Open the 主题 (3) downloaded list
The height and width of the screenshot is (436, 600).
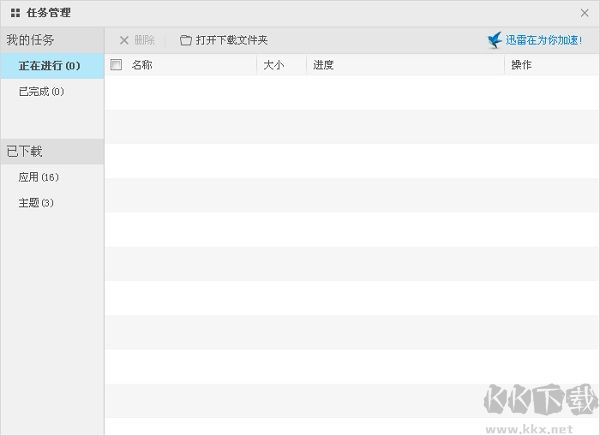pos(52,202)
